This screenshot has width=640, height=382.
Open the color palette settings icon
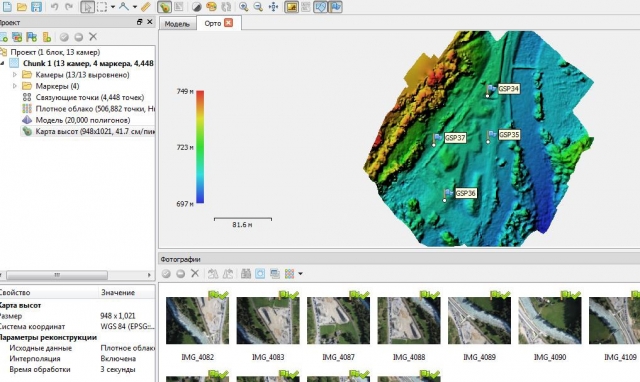click(x=211, y=7)
